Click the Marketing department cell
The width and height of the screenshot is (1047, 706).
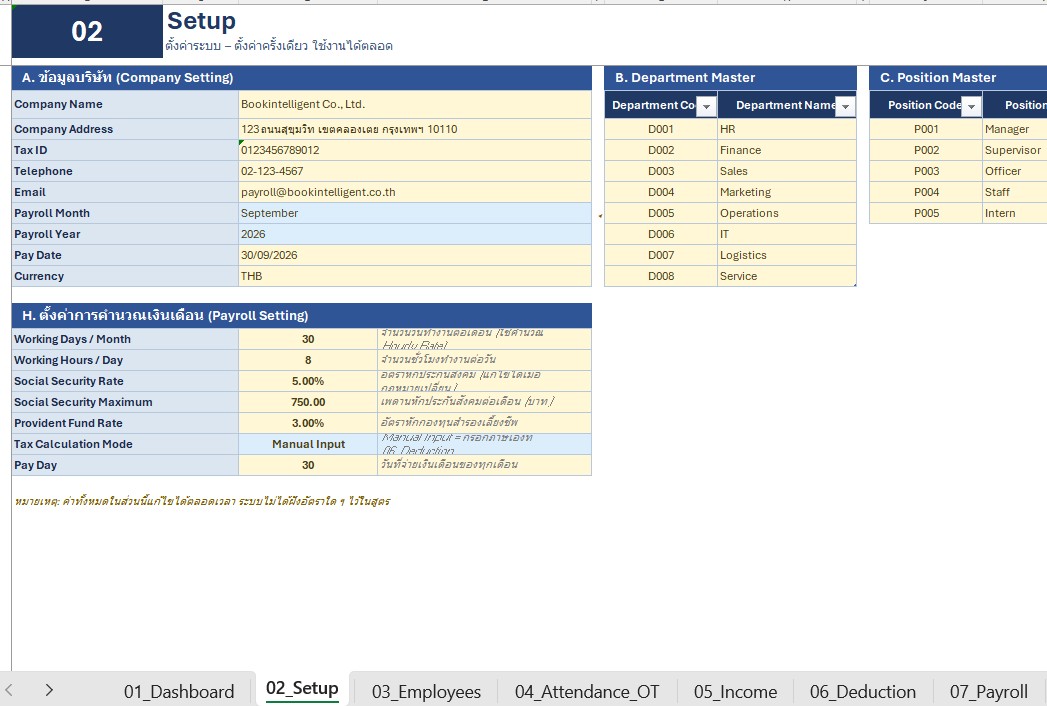(x=787, y=192)
